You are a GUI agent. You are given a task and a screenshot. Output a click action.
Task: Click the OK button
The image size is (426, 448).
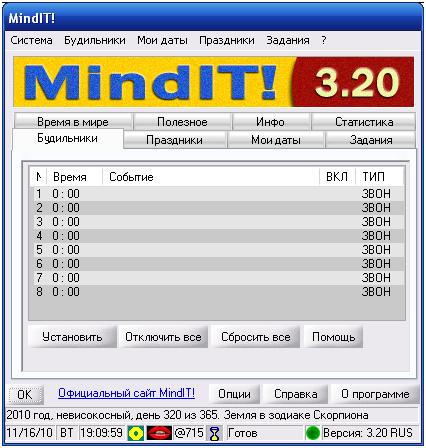25,395
